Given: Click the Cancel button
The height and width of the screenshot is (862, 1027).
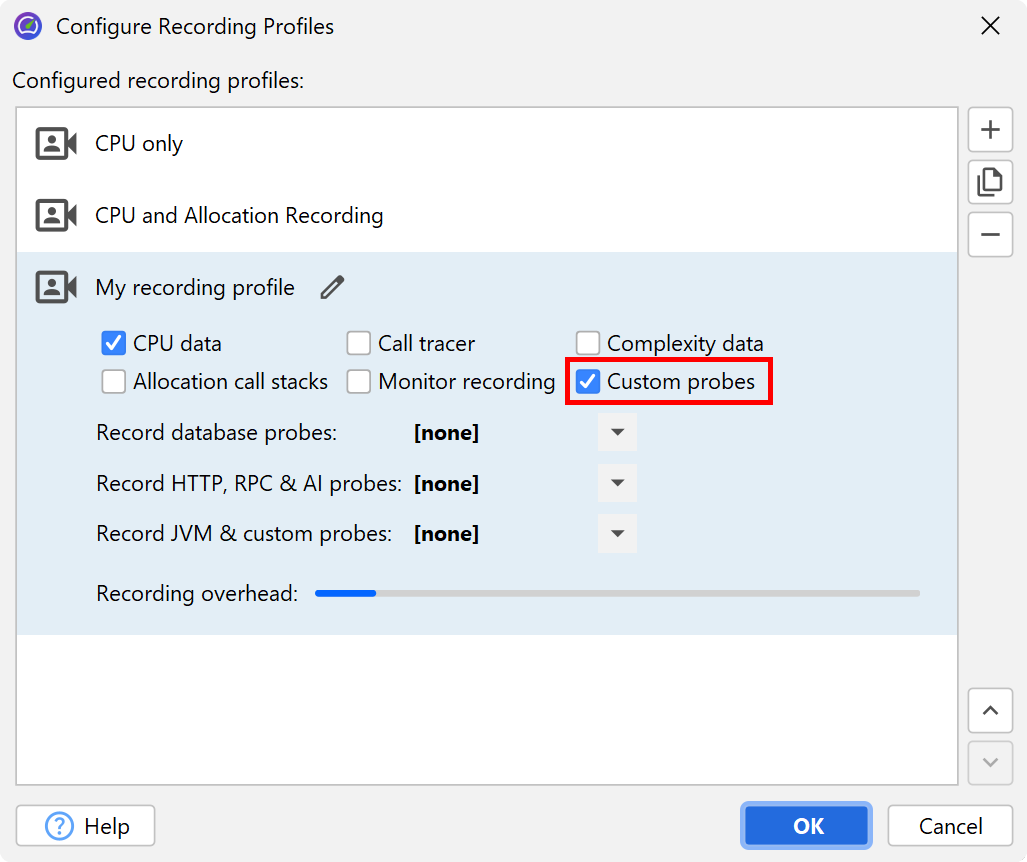Looking at the screenshot, I should coord(950,826).
